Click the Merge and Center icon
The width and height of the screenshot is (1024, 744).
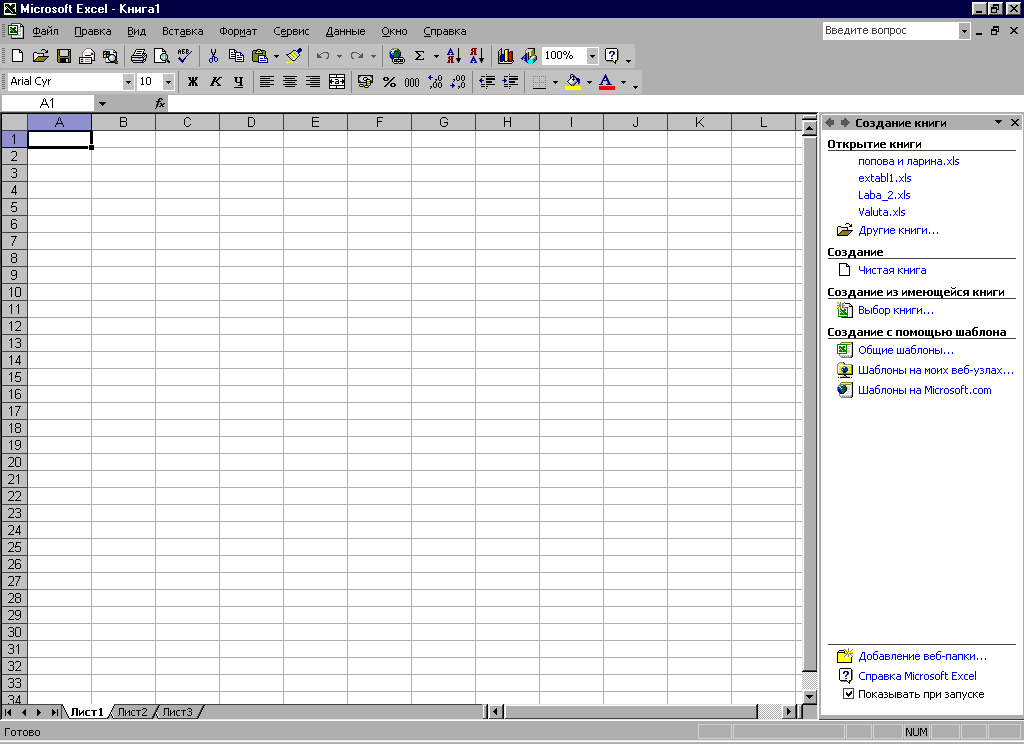[x=337, y=82]
